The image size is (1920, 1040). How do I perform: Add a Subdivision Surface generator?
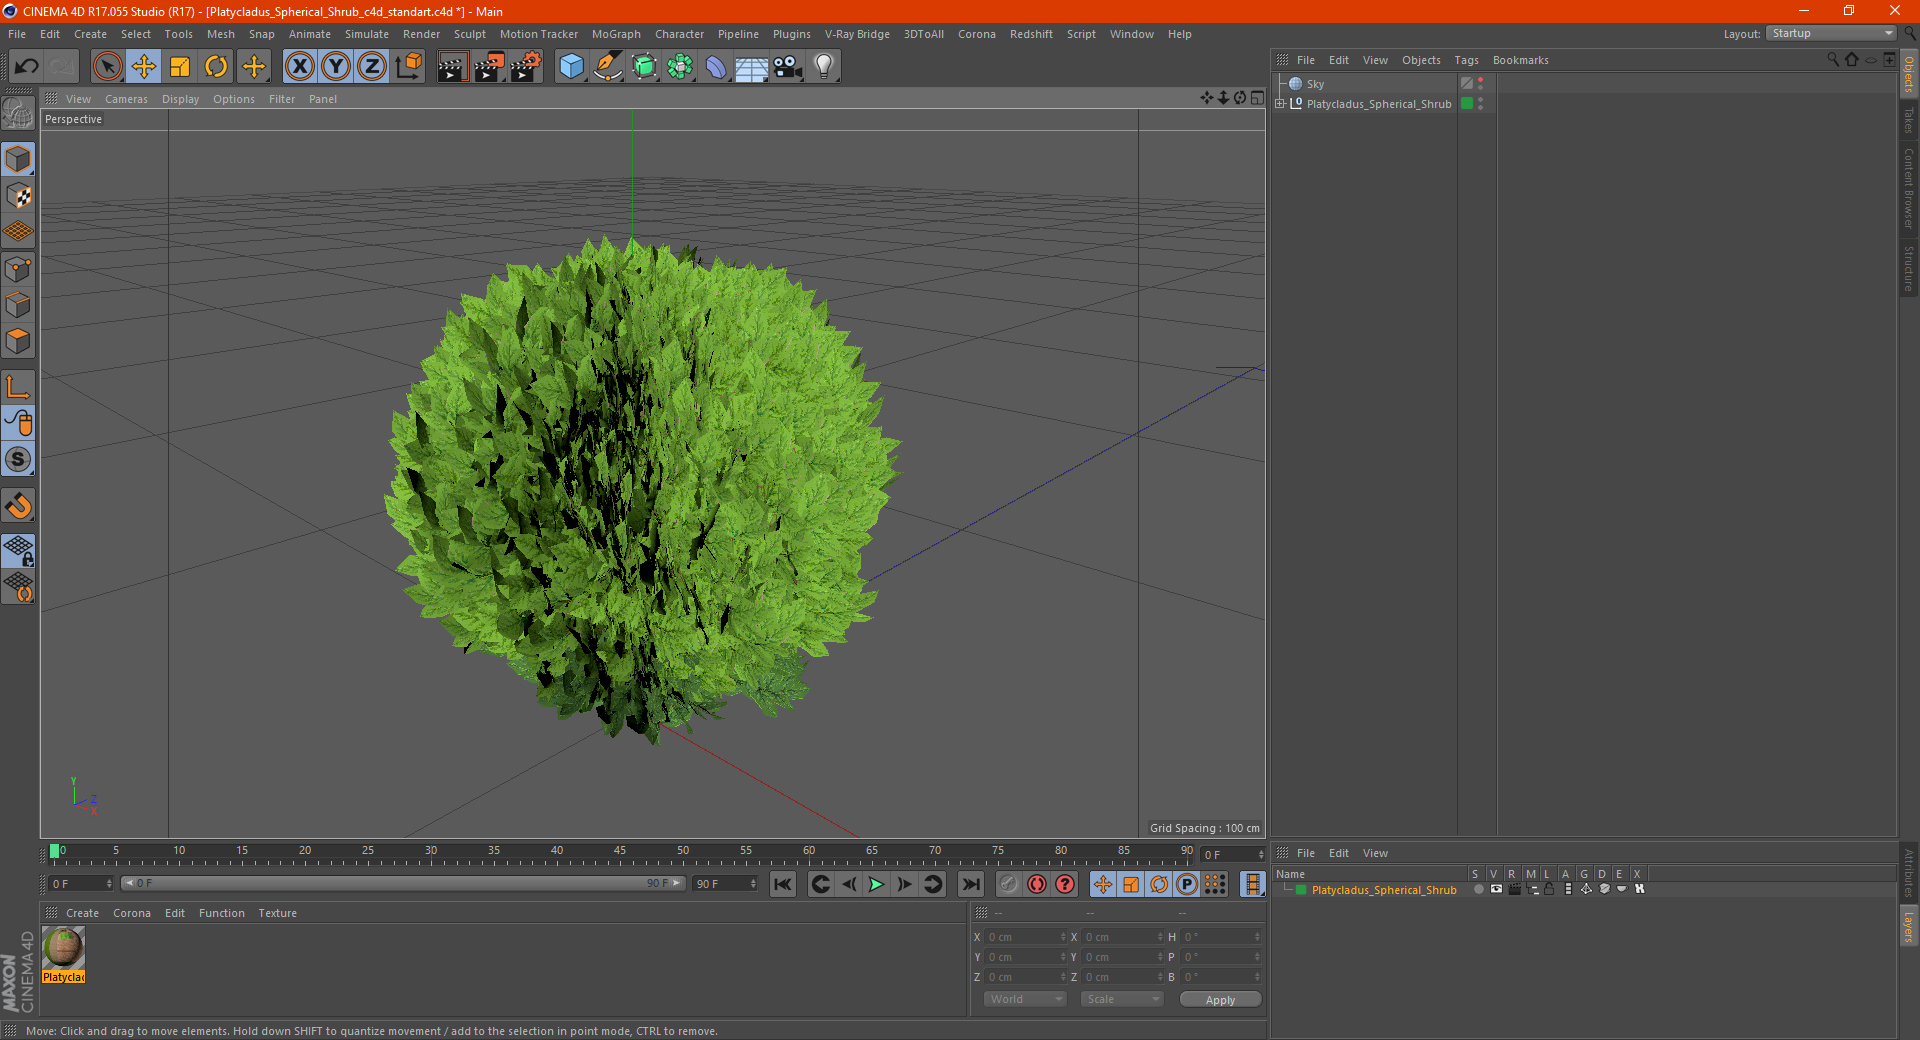644,67
